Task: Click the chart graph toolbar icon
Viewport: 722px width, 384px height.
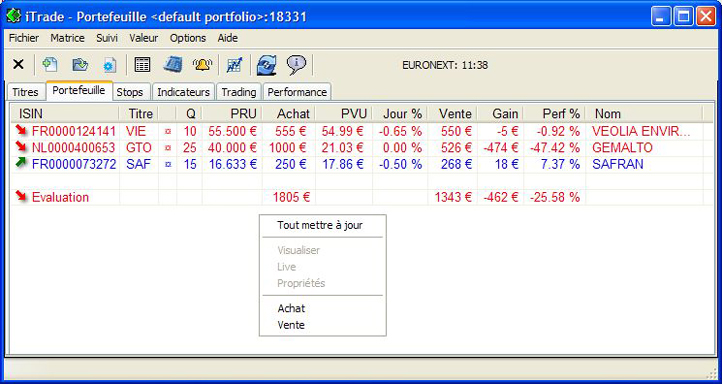Action: coord(234,65)
